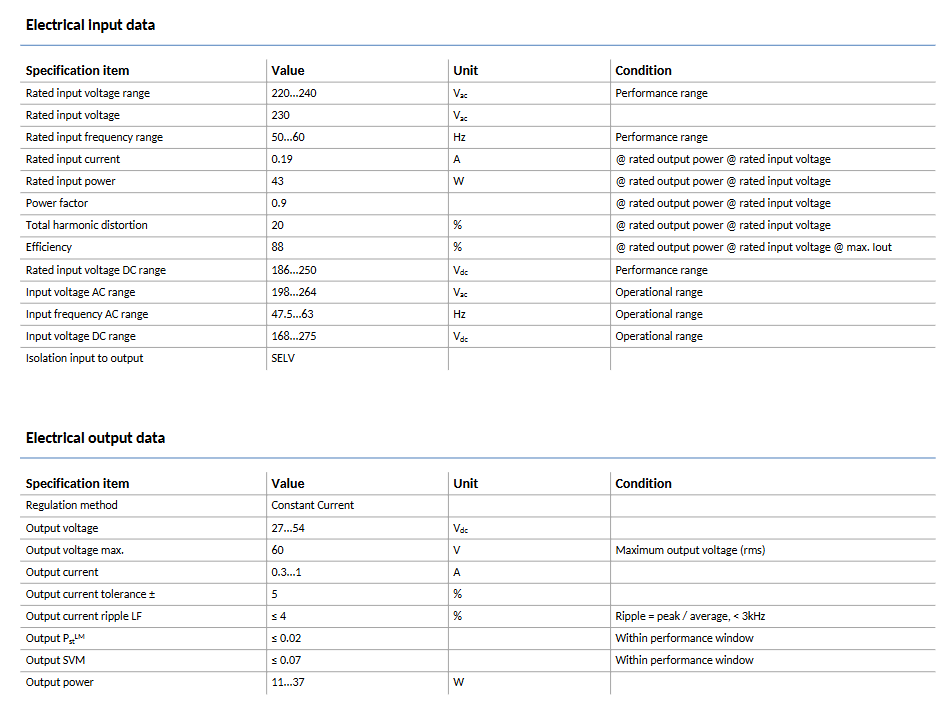
Task: Click the "Output current ripple LF" label
Action: pos(83,616)
